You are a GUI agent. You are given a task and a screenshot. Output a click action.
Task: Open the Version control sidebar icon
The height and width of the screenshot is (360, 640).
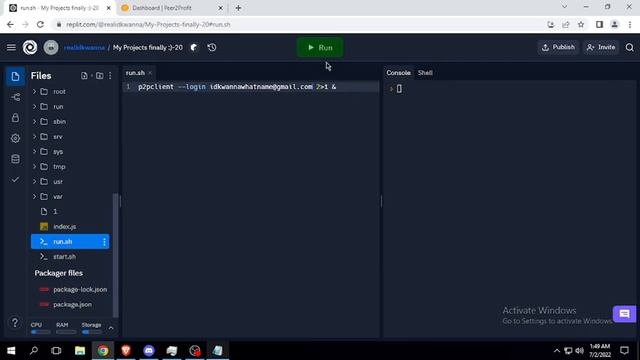[15, 97]
